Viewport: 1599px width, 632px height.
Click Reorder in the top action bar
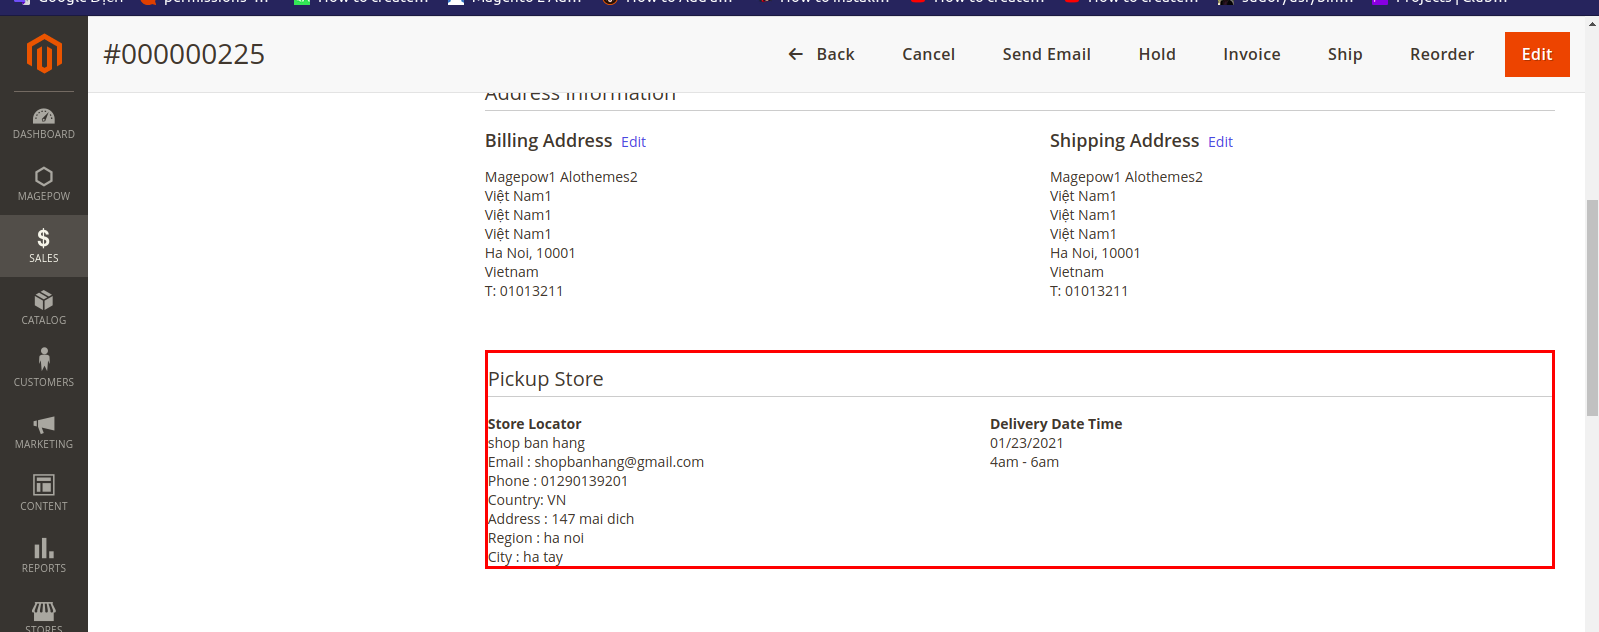coord(1441,54)
